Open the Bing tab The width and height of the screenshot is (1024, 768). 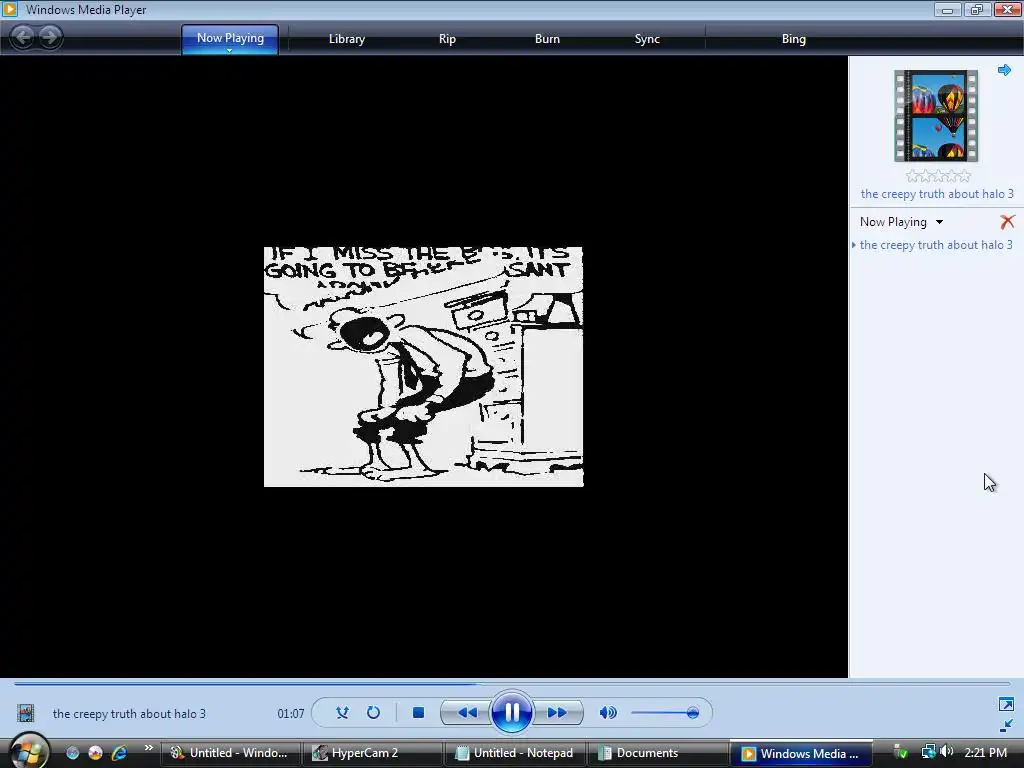(793, 39)
